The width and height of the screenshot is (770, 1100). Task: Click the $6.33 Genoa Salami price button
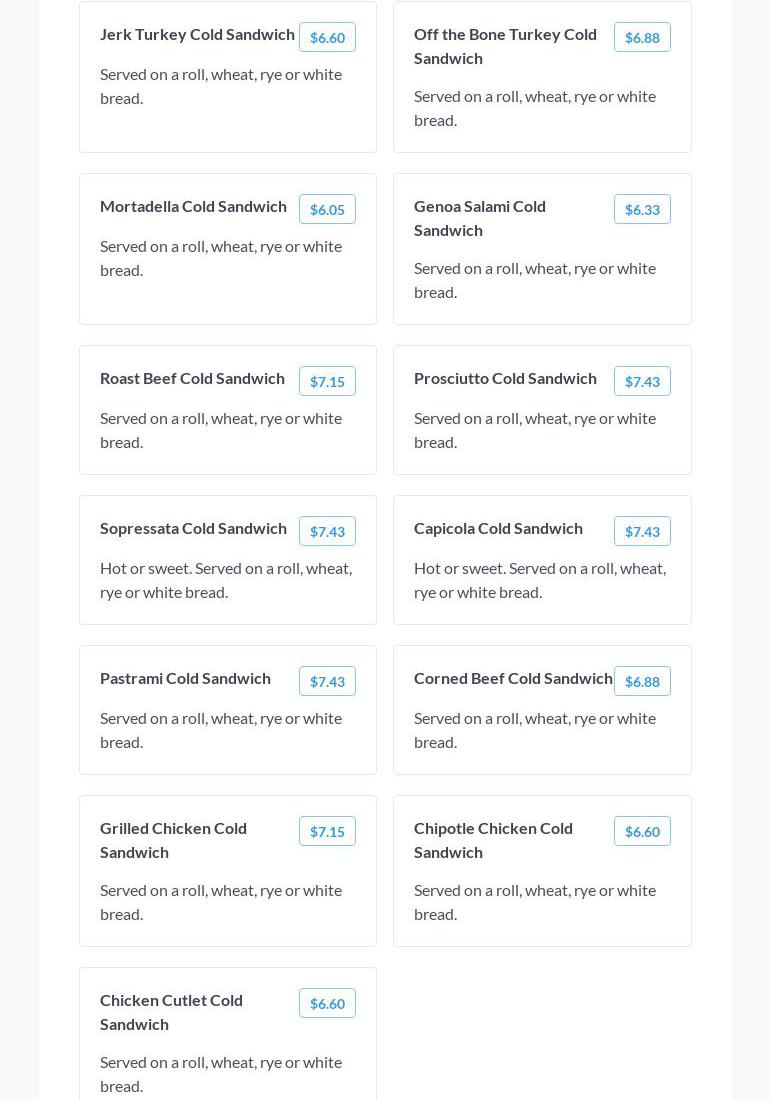(x=642, y=209)
